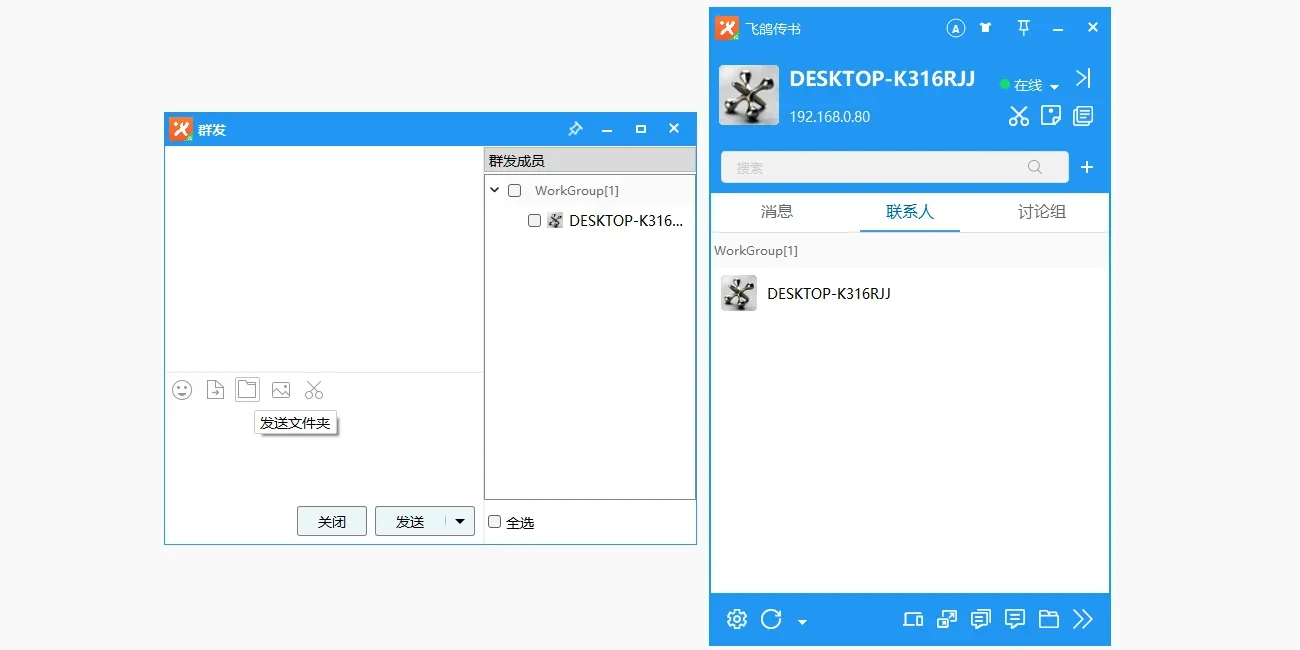Open skin settings via T-shirt icon
The image size is (1300, 650).
[986, 28]
